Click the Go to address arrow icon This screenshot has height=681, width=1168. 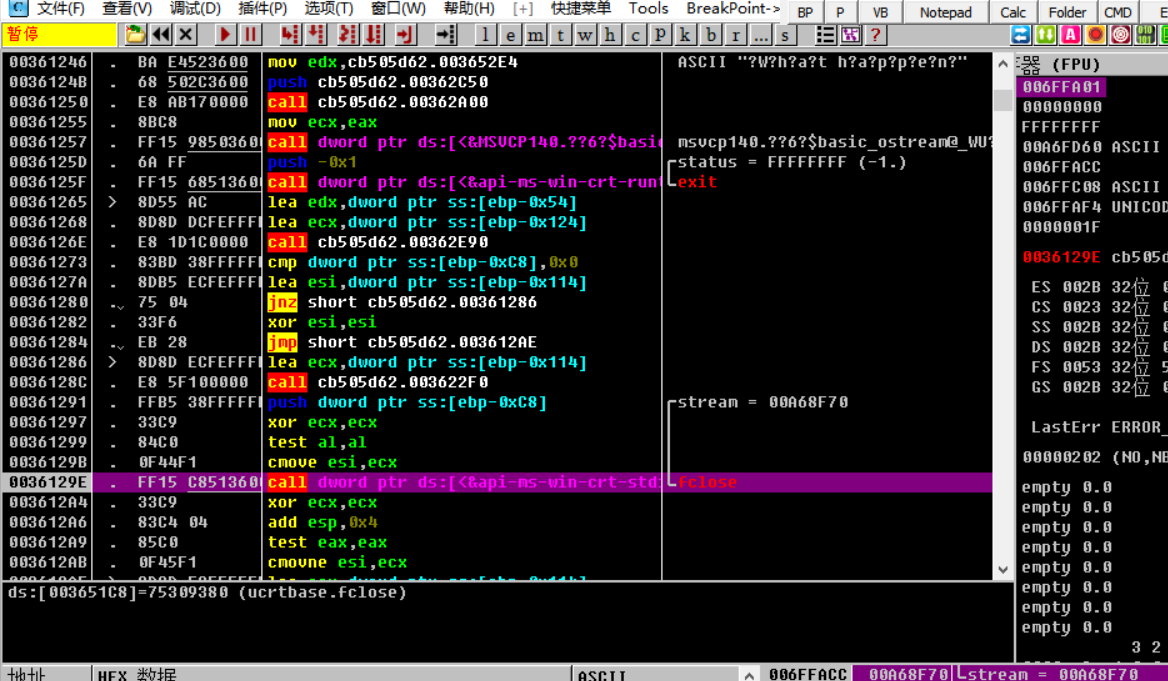tap(446, 35)
